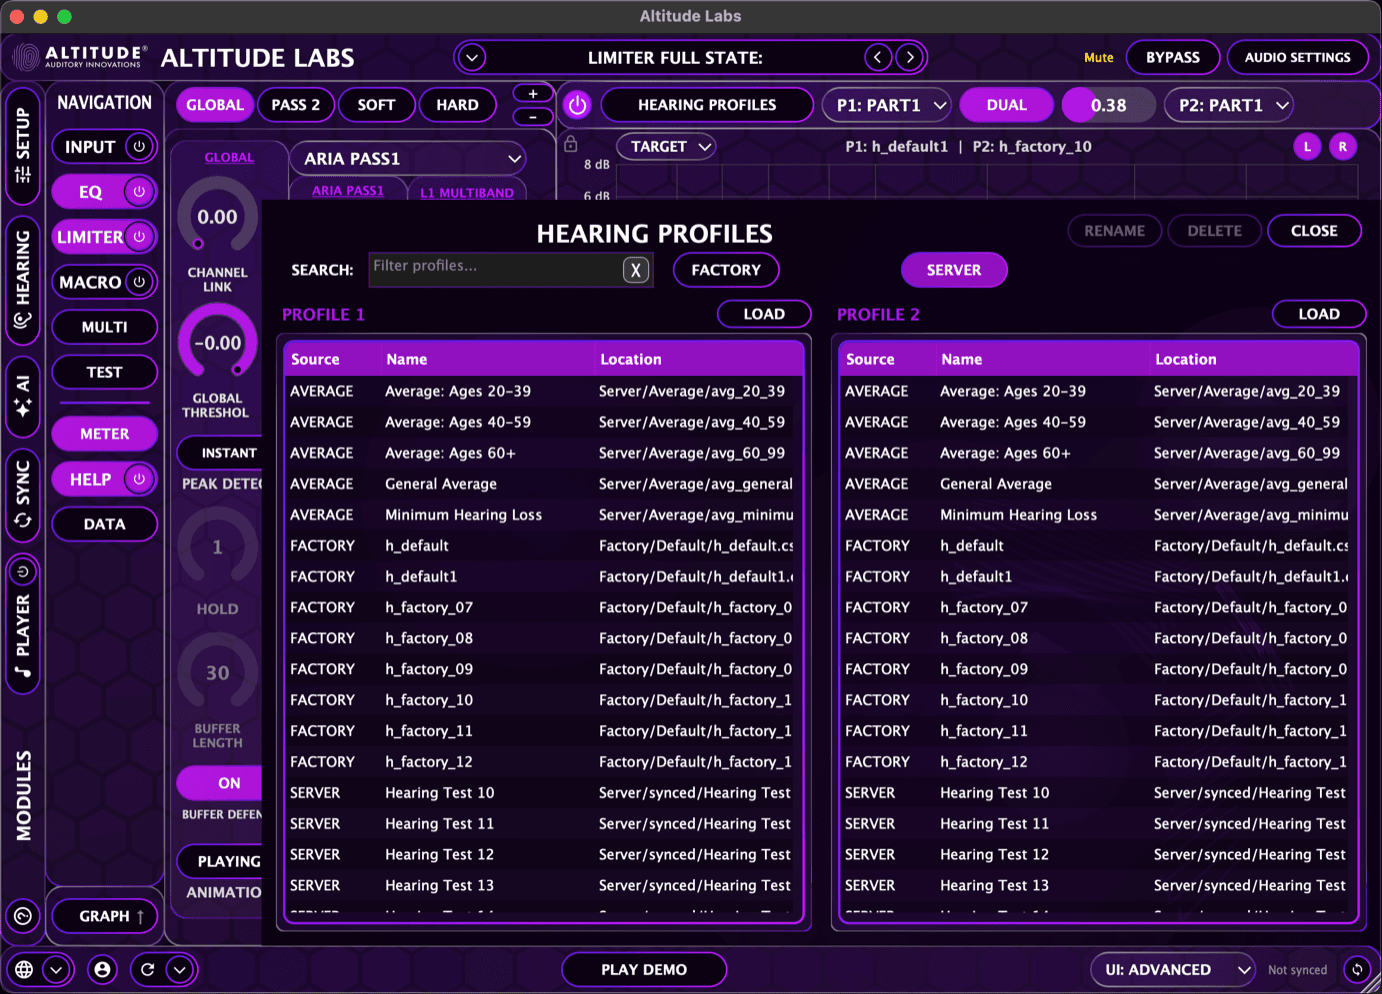Select the HARD limiter tab
The width and height of the screenshot is (1382, 994).
[x=458, y=105]
